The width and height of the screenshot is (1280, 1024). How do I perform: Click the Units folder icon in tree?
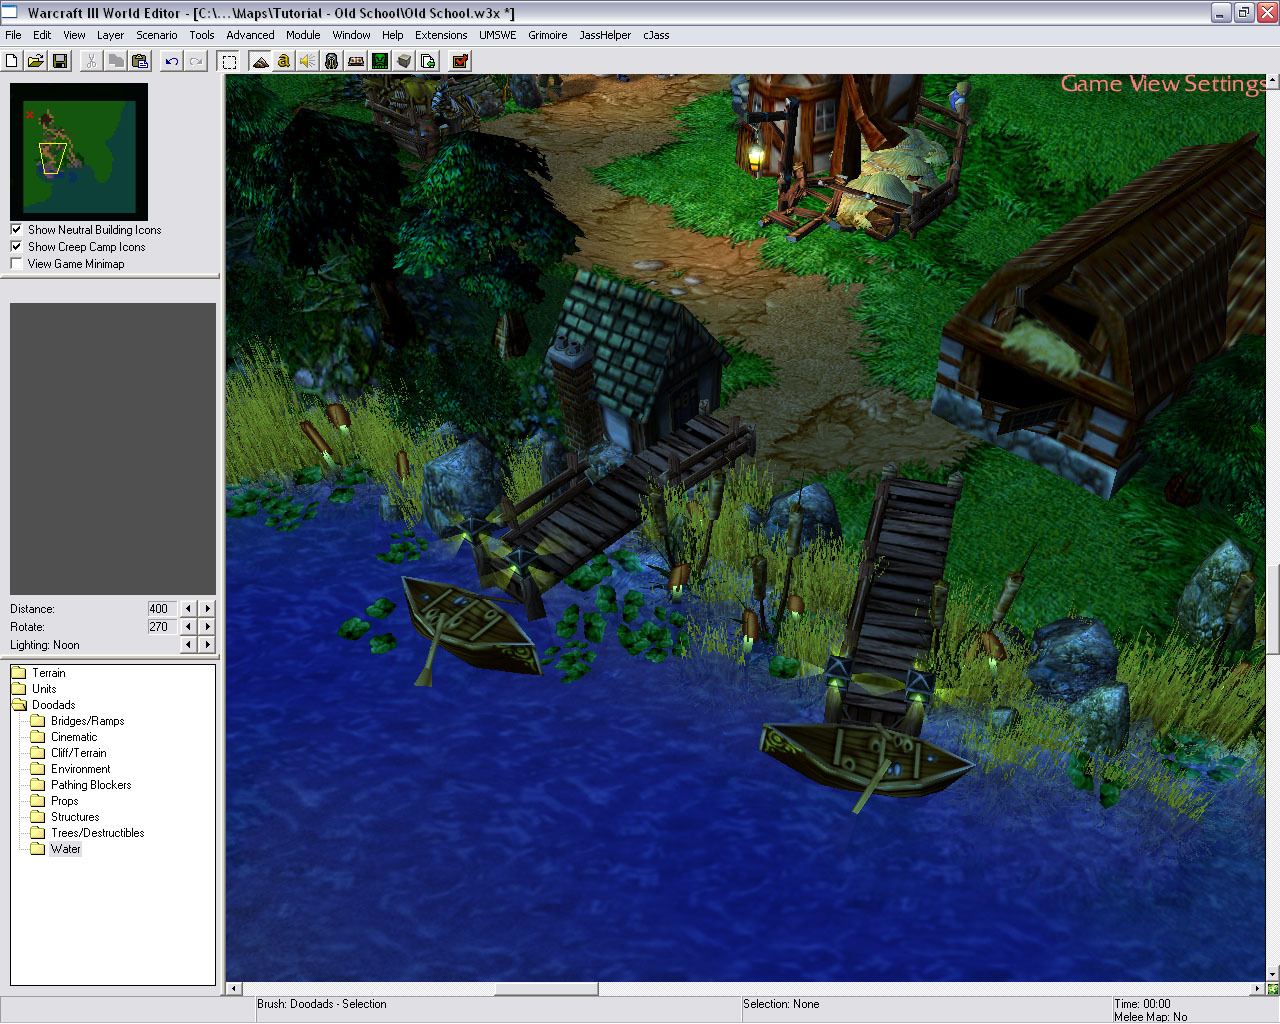(x=19, y=689)
